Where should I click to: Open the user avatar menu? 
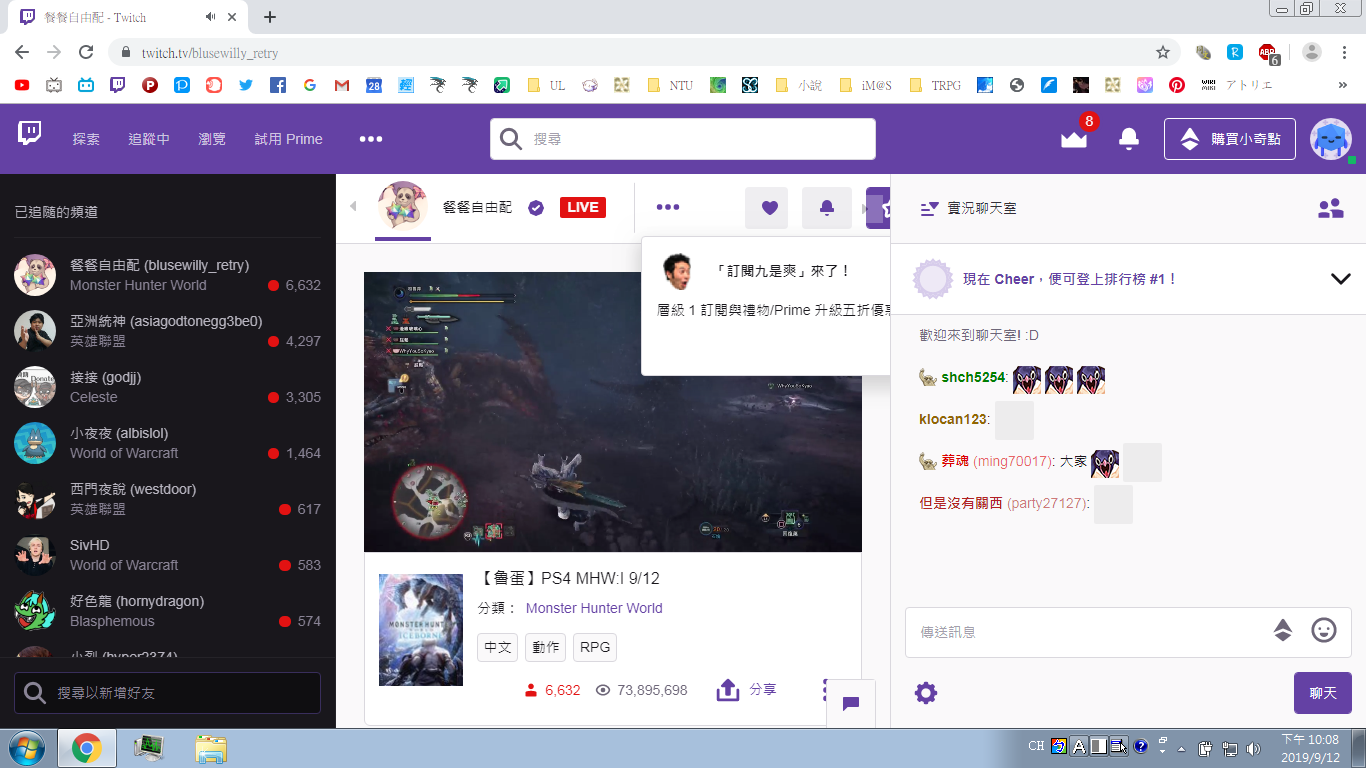(1331, 139)
